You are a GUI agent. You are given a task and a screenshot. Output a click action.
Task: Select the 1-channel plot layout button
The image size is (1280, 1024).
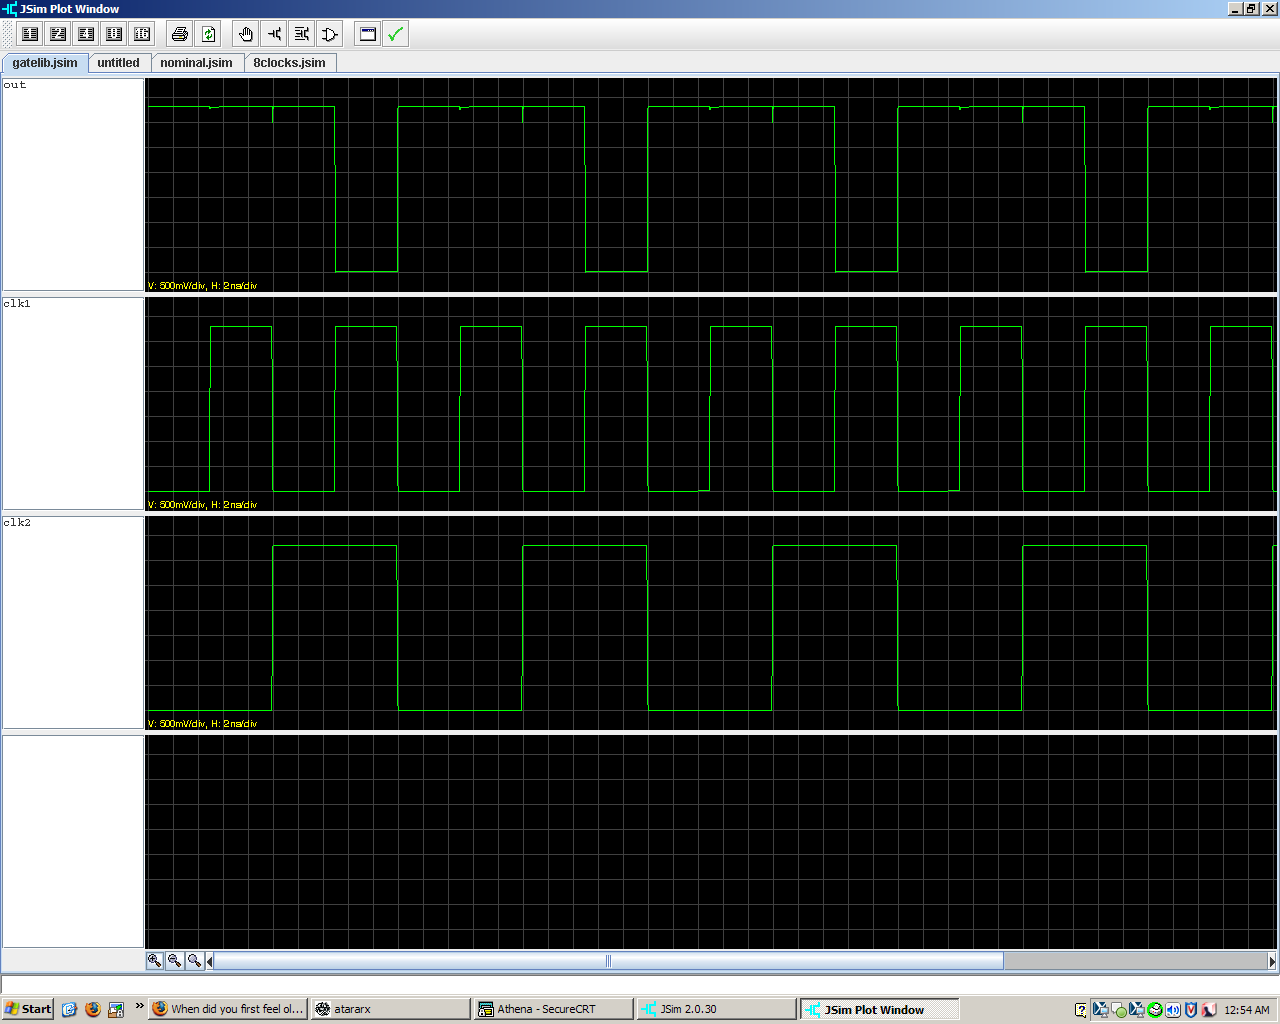(x=30, y=34)
